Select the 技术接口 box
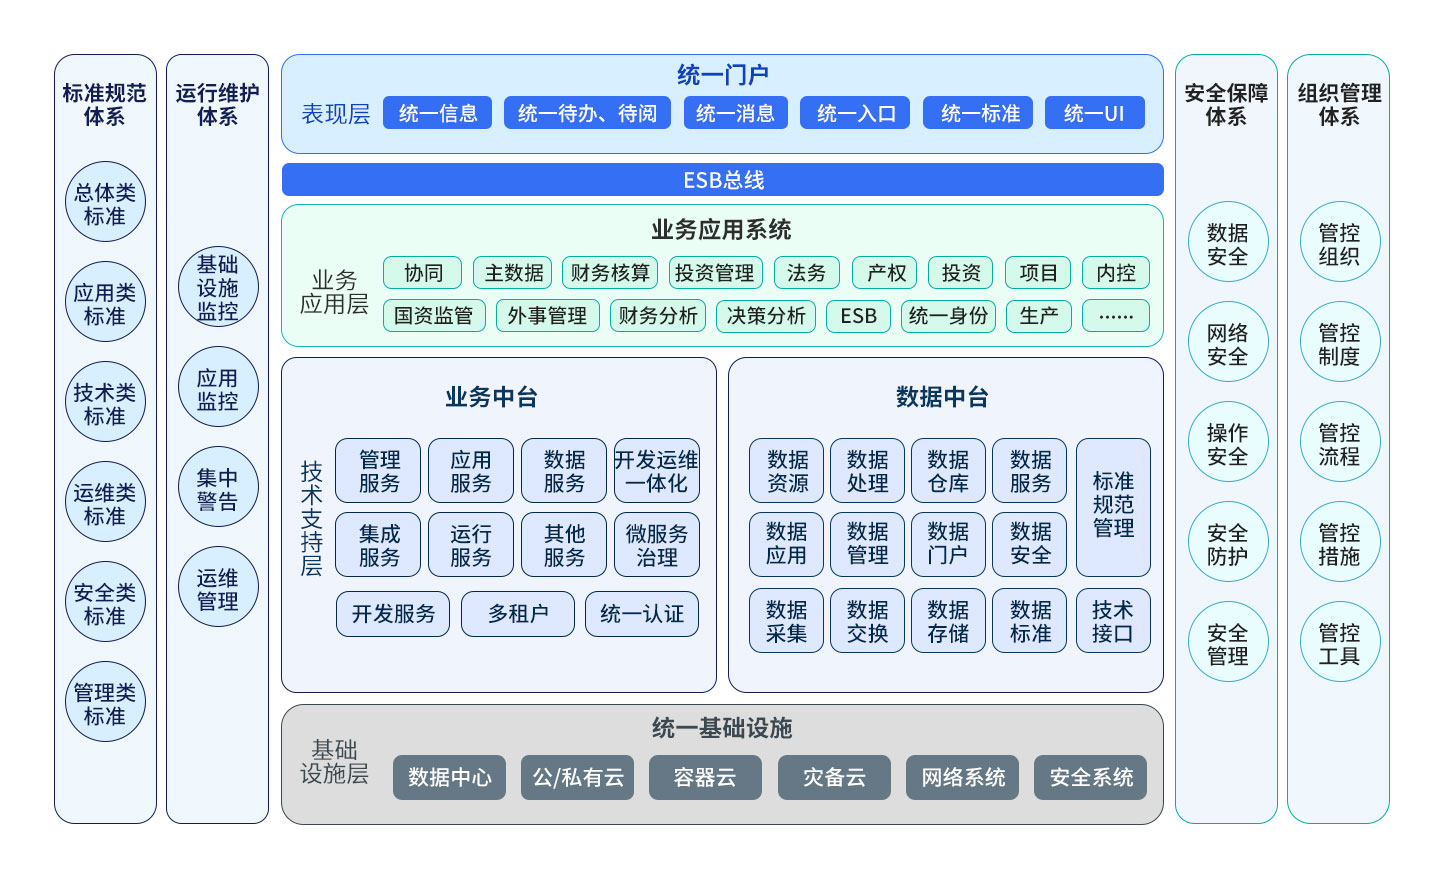 tap(1113, 621)
